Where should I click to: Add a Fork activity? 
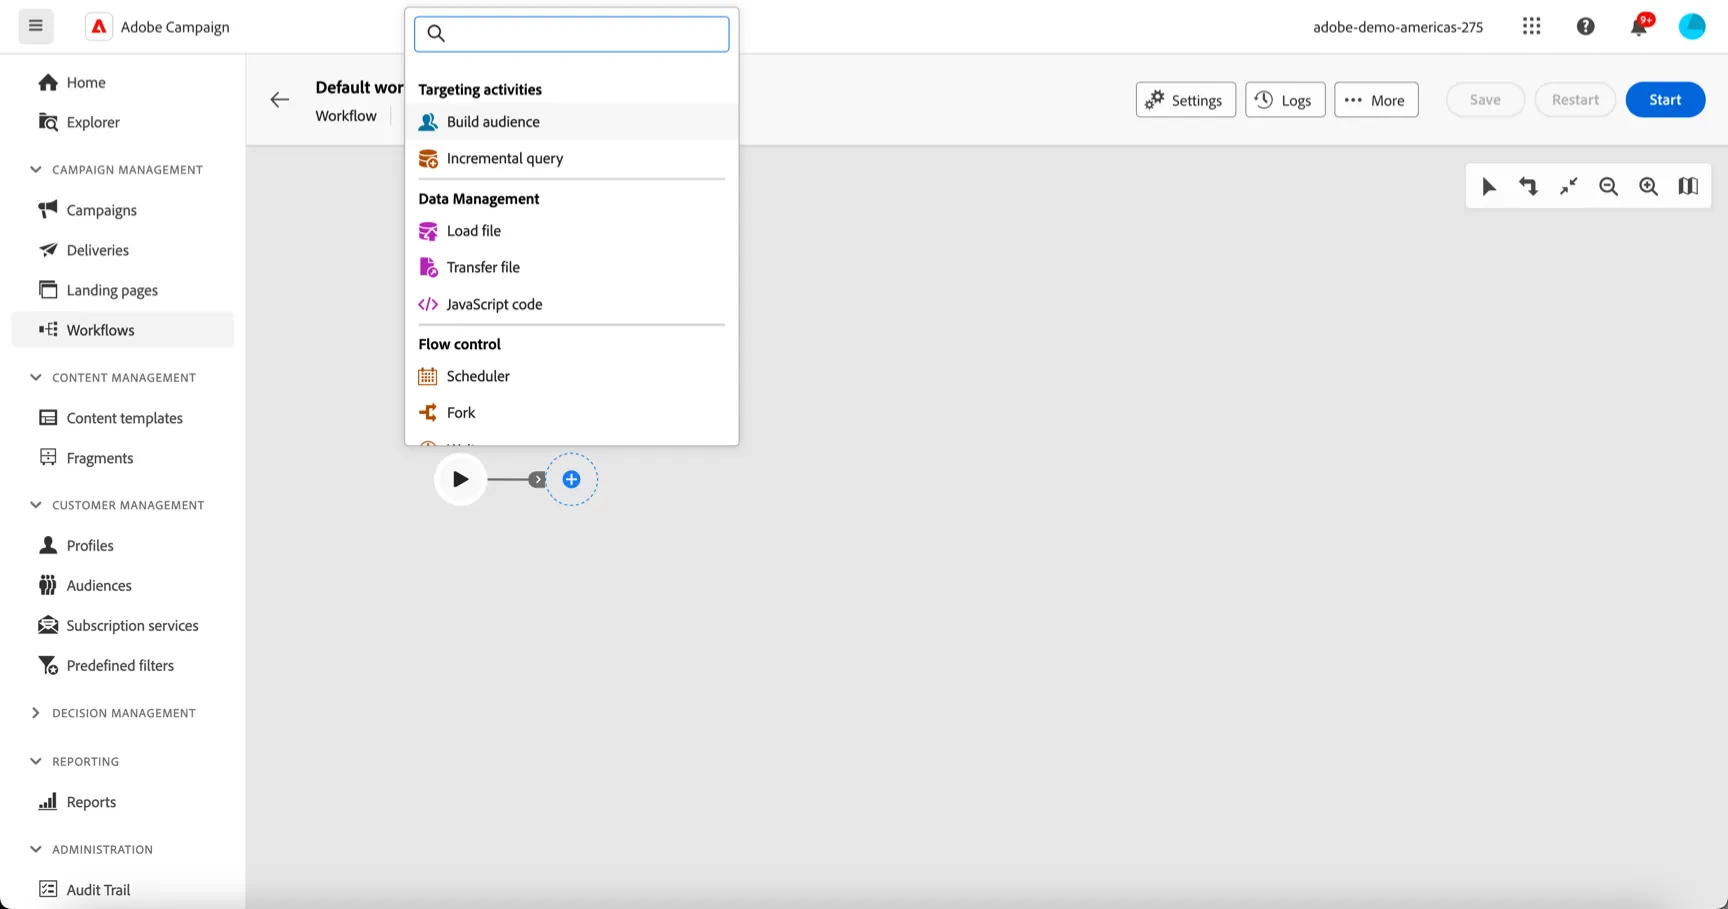pos(571,412)
